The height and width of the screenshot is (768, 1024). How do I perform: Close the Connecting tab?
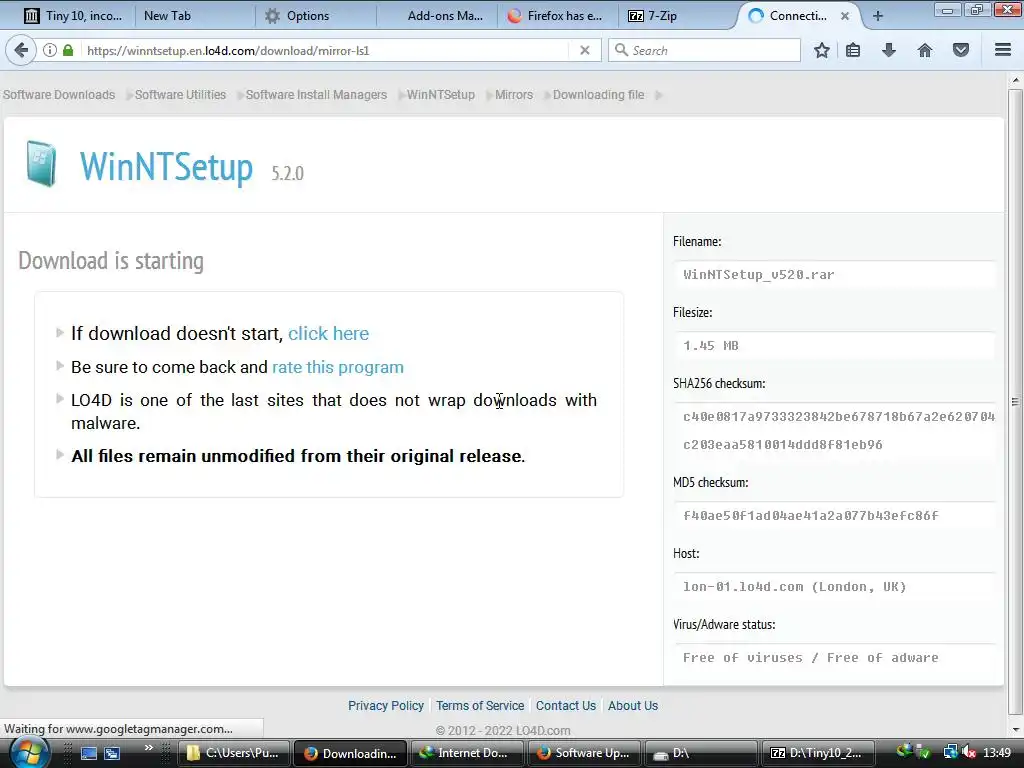845,16
